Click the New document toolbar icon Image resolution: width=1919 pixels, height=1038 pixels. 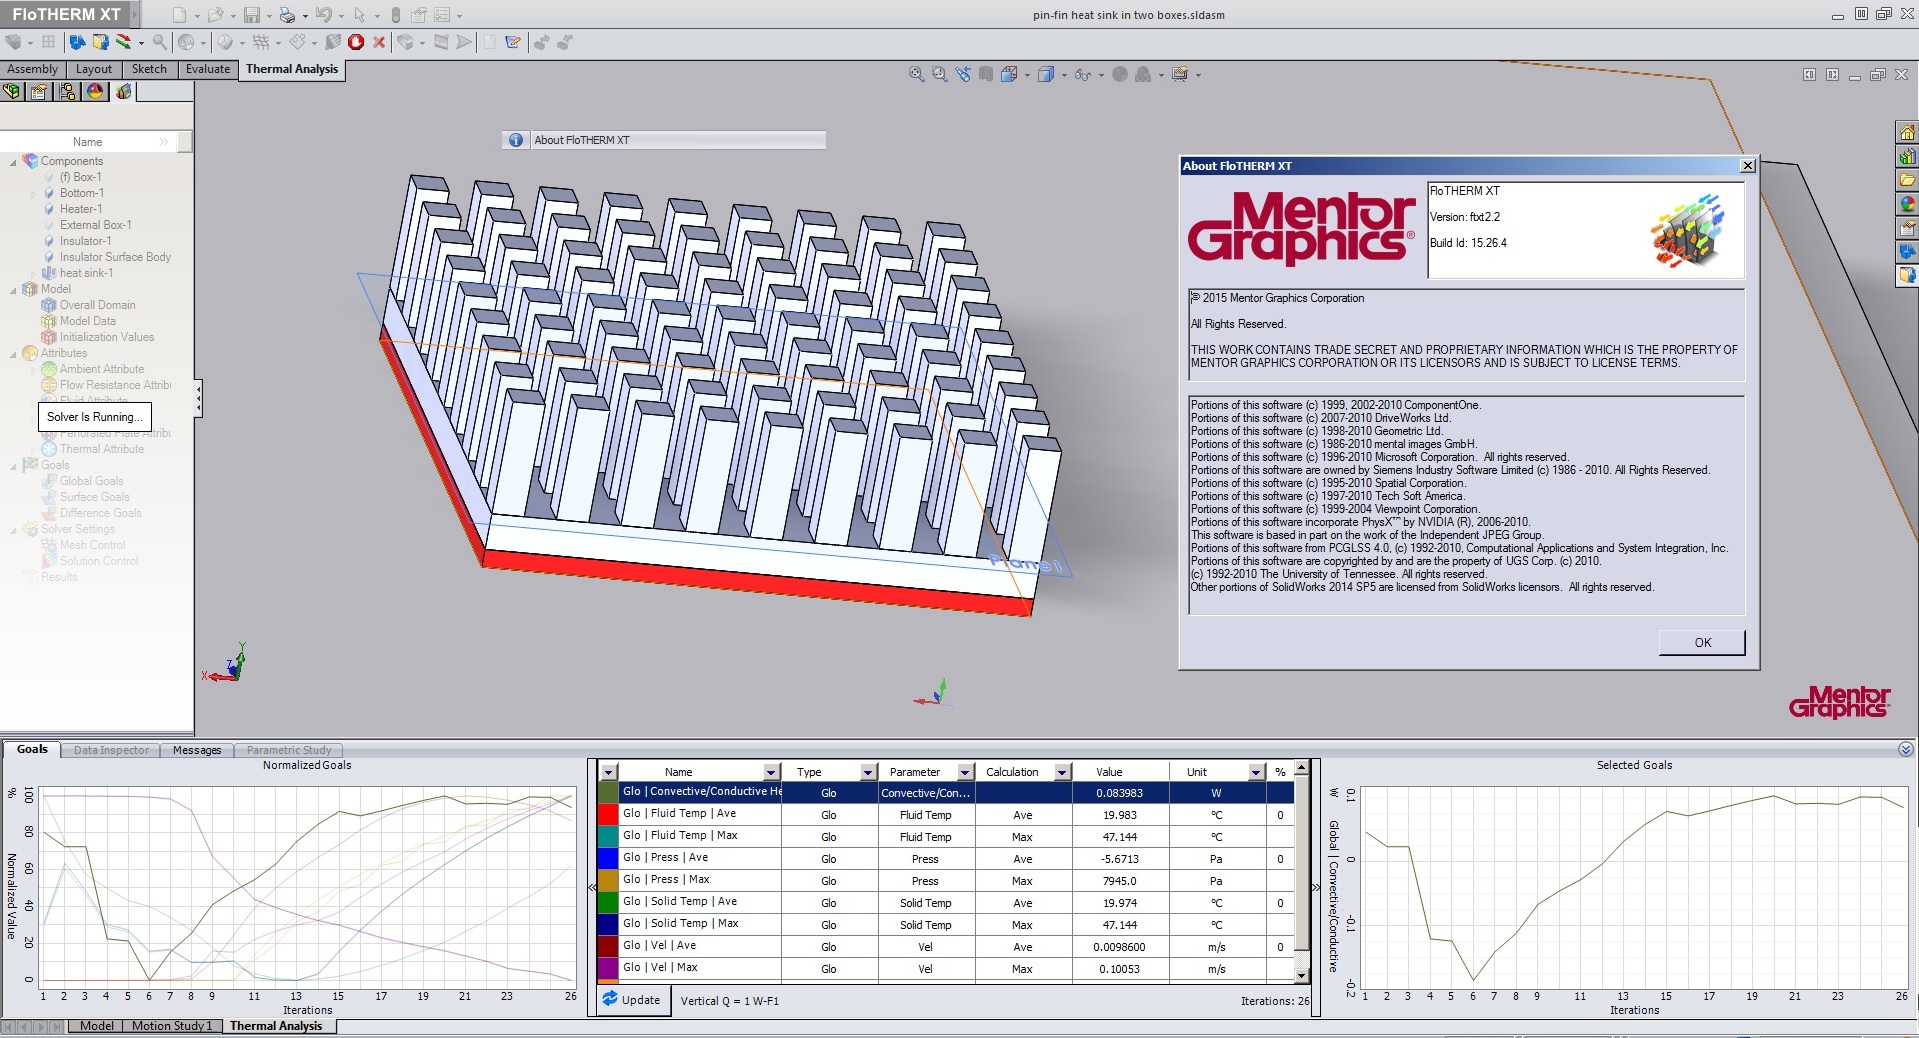(x=179, y=15)
